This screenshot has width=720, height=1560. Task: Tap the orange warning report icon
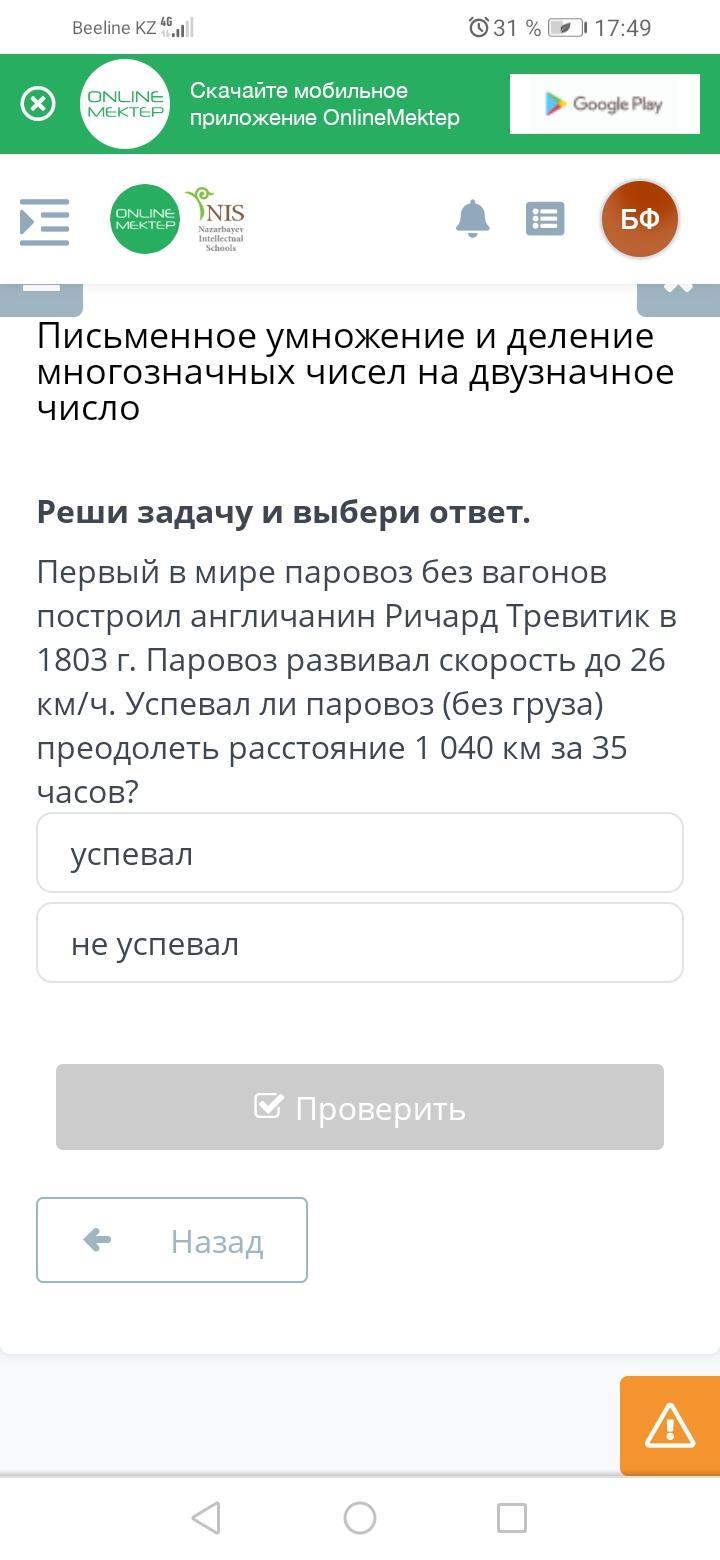(669, 1425)
